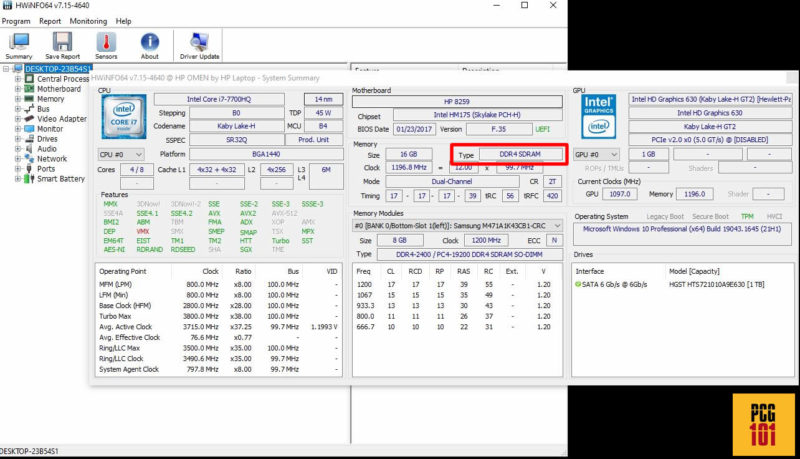Open the Help menu
800x459 pixels.
click(x=123, y=21)
